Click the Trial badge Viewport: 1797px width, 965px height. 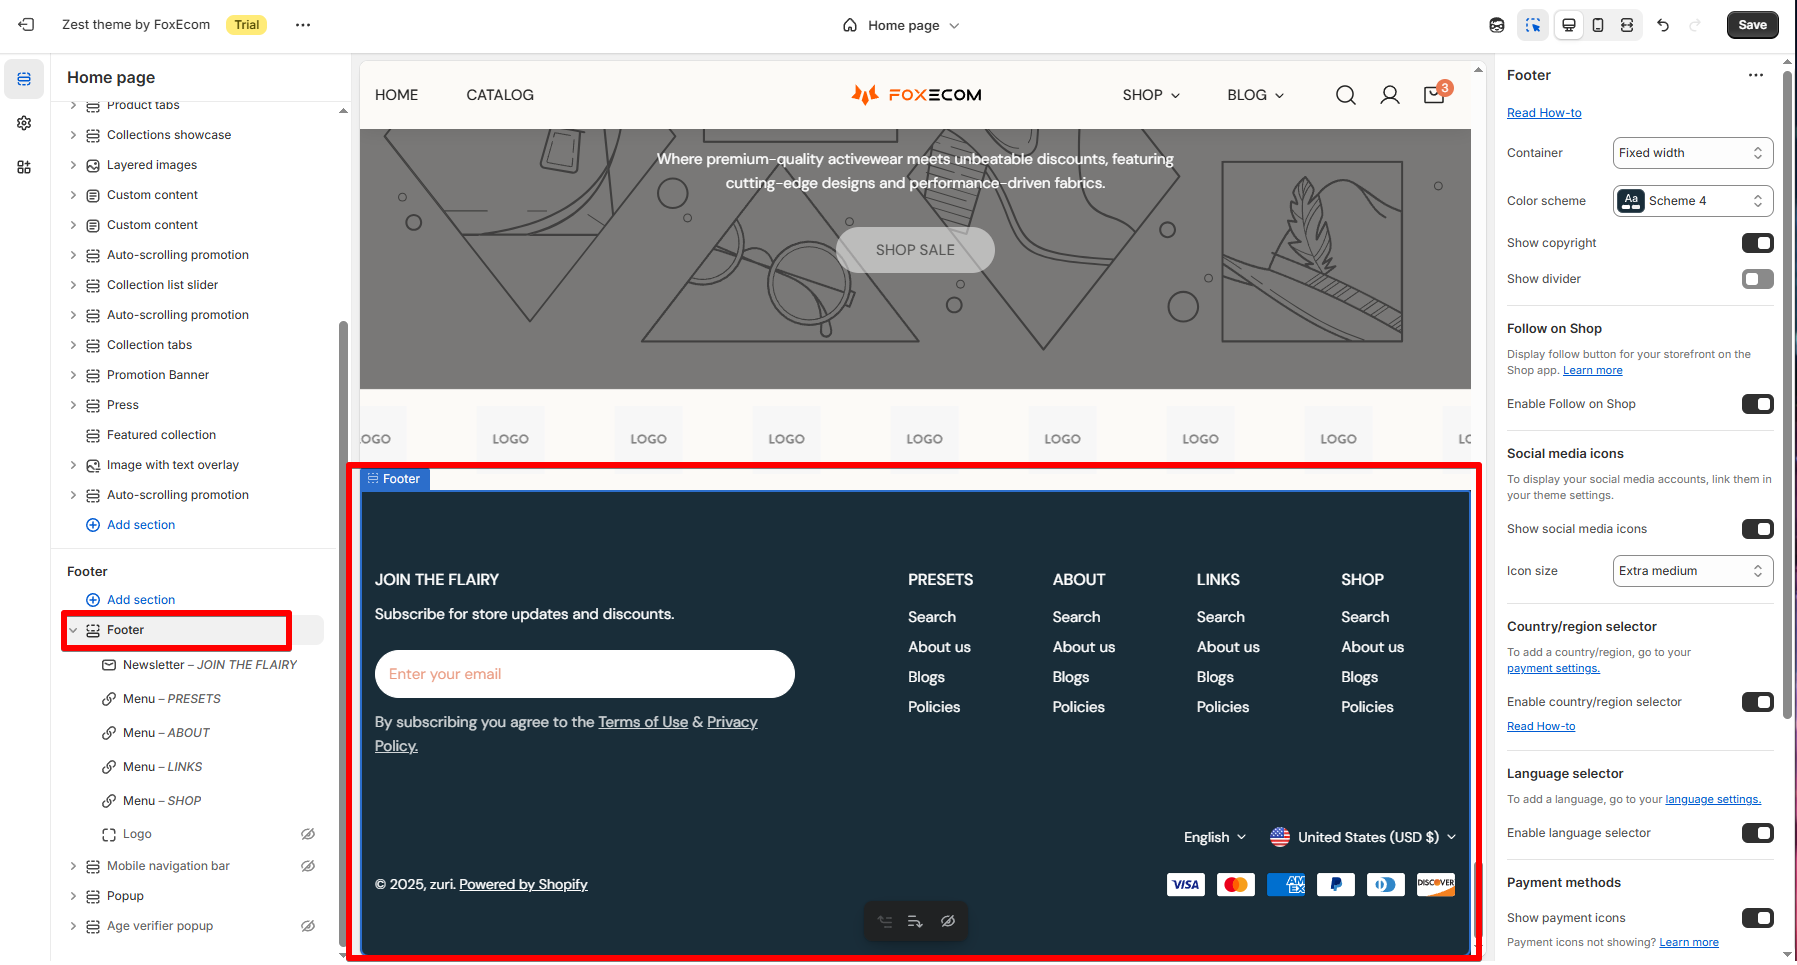[x=246, y=25]
